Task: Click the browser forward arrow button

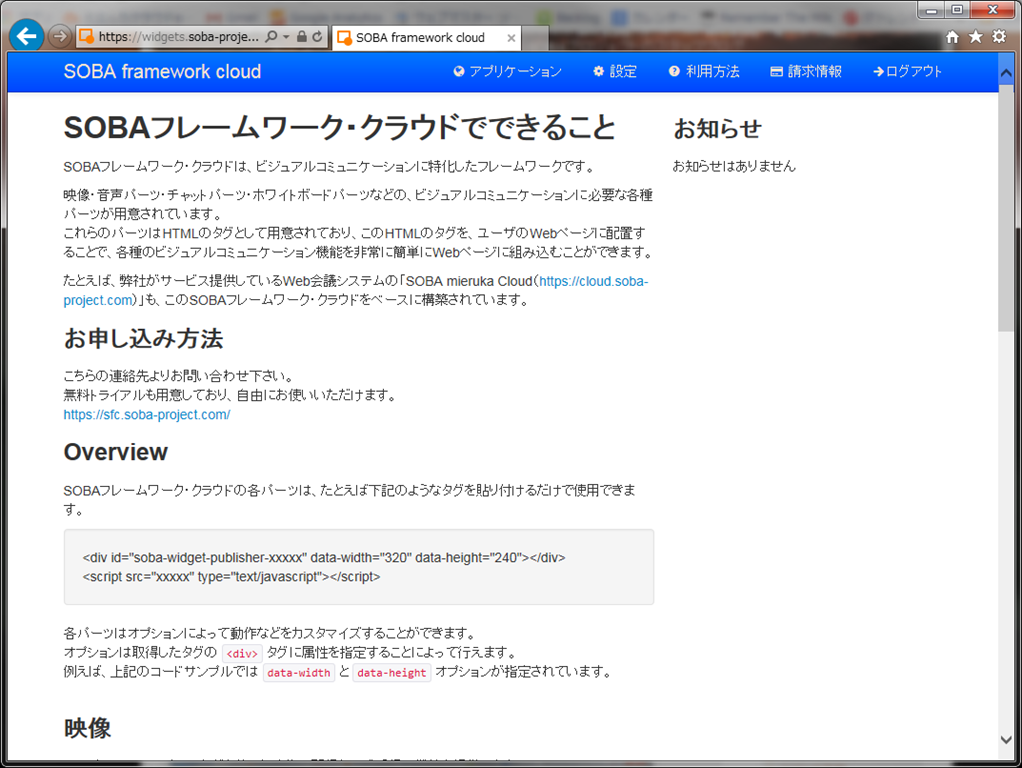Action: [x=59, y=37]
